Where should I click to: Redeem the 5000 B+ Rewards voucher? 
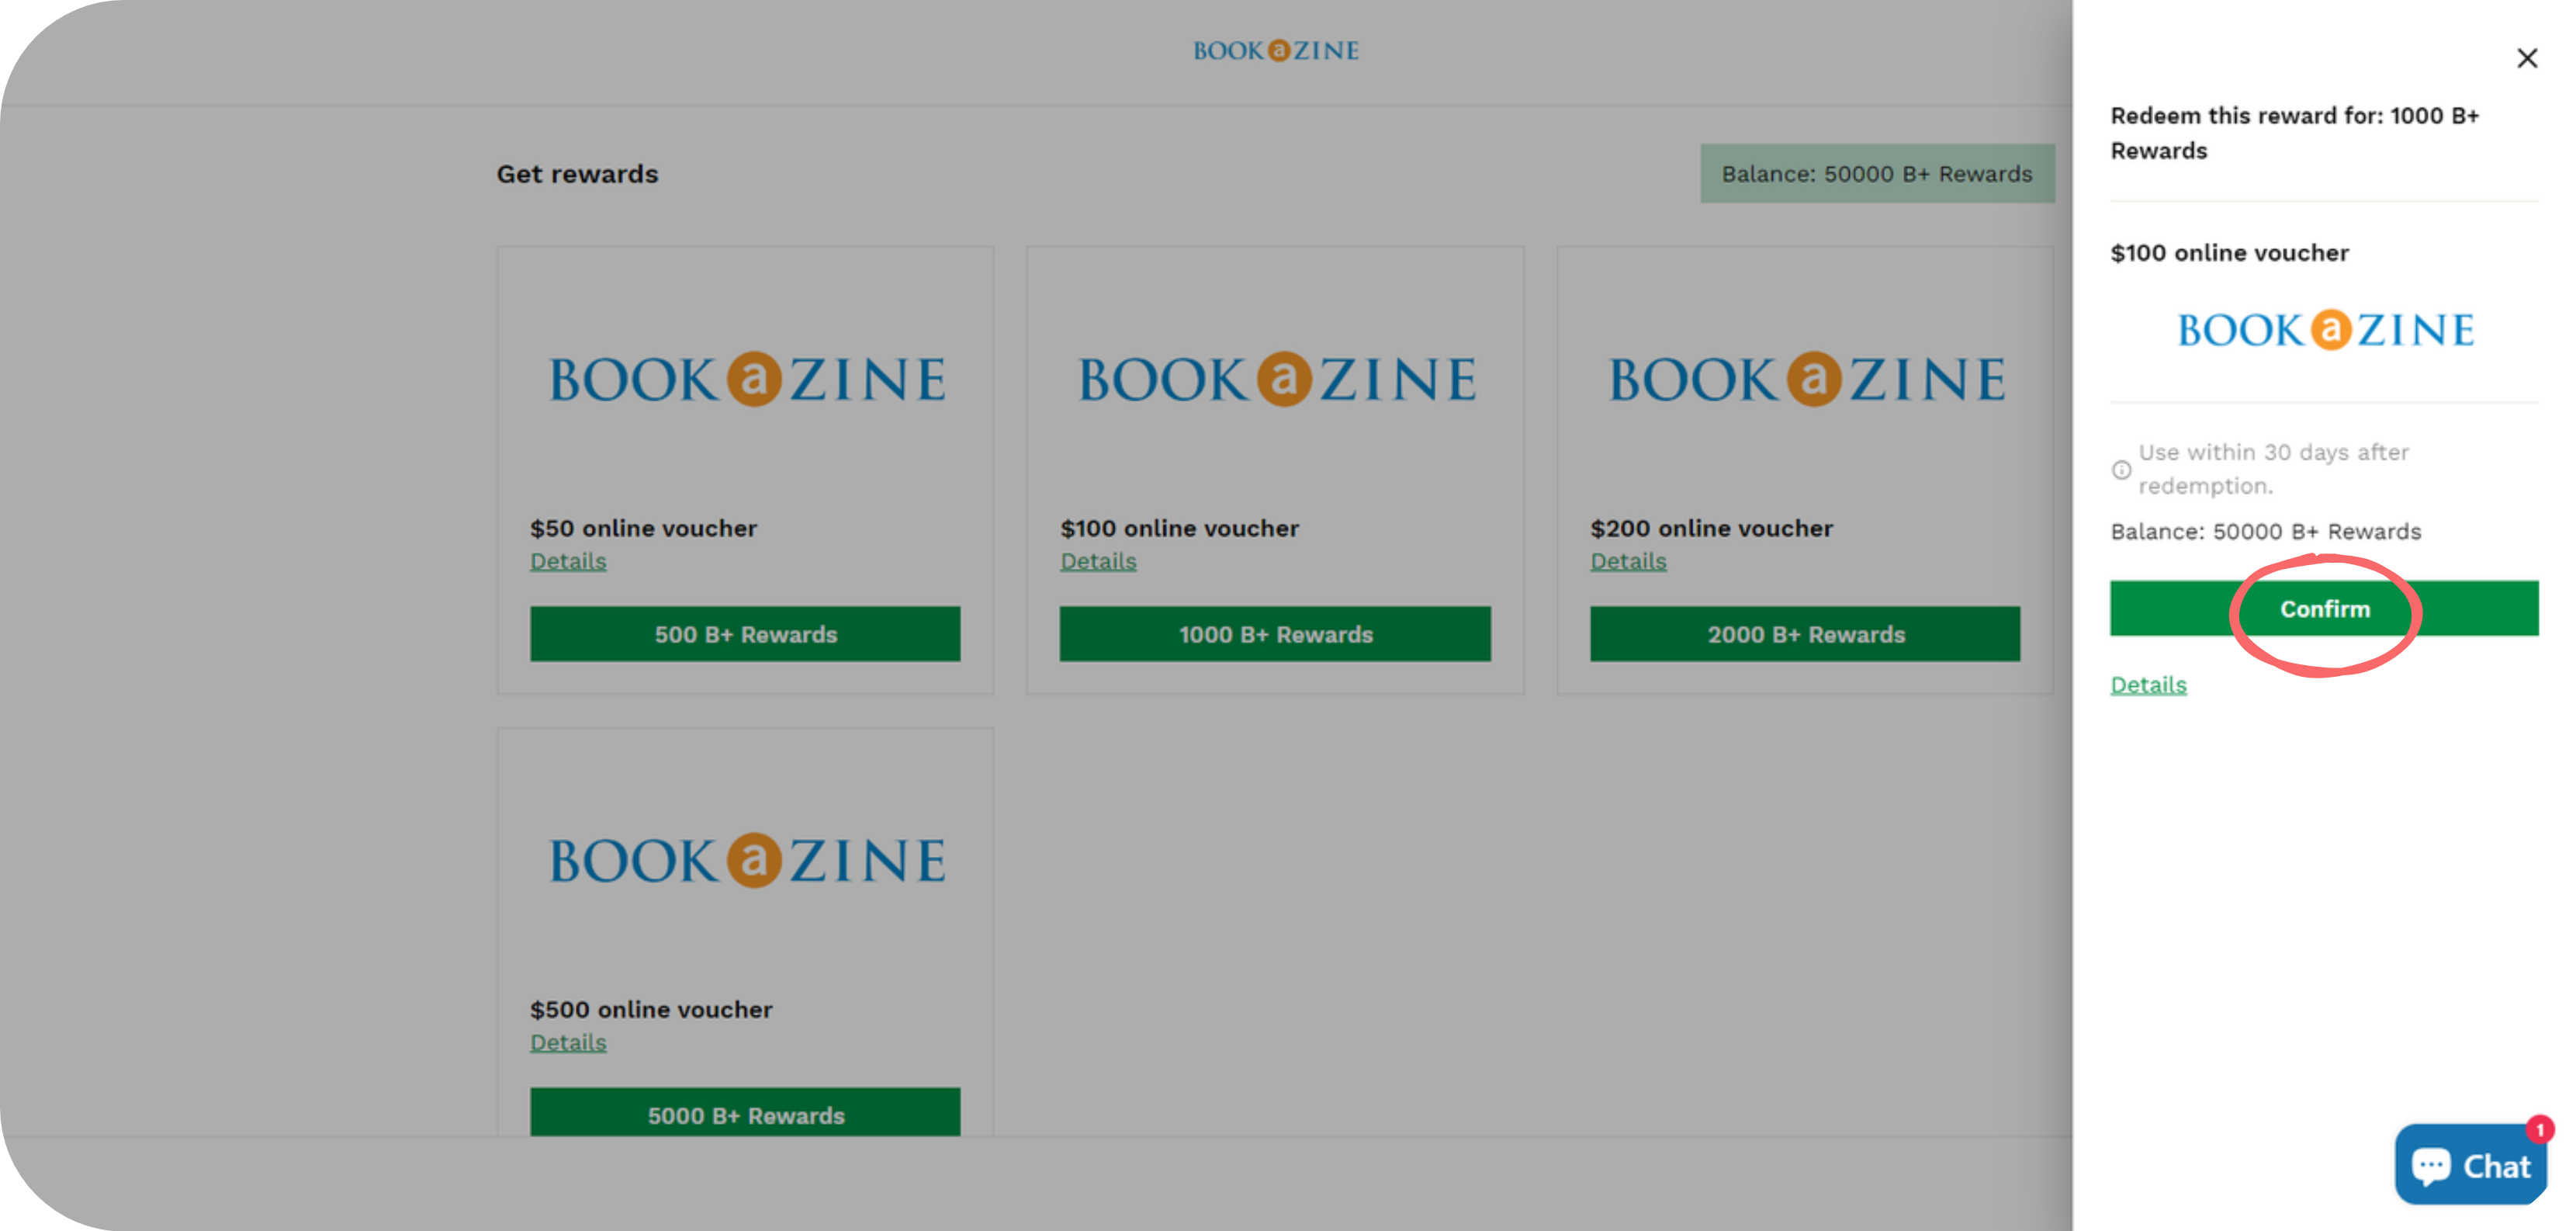pyautogui.click(x=745, y=1114)
